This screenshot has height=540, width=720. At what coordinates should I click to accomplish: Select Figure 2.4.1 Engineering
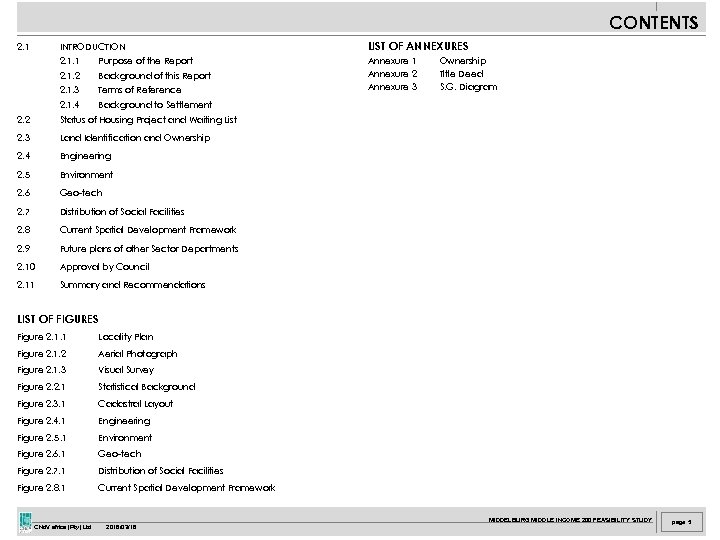click(x=84, y=421)
